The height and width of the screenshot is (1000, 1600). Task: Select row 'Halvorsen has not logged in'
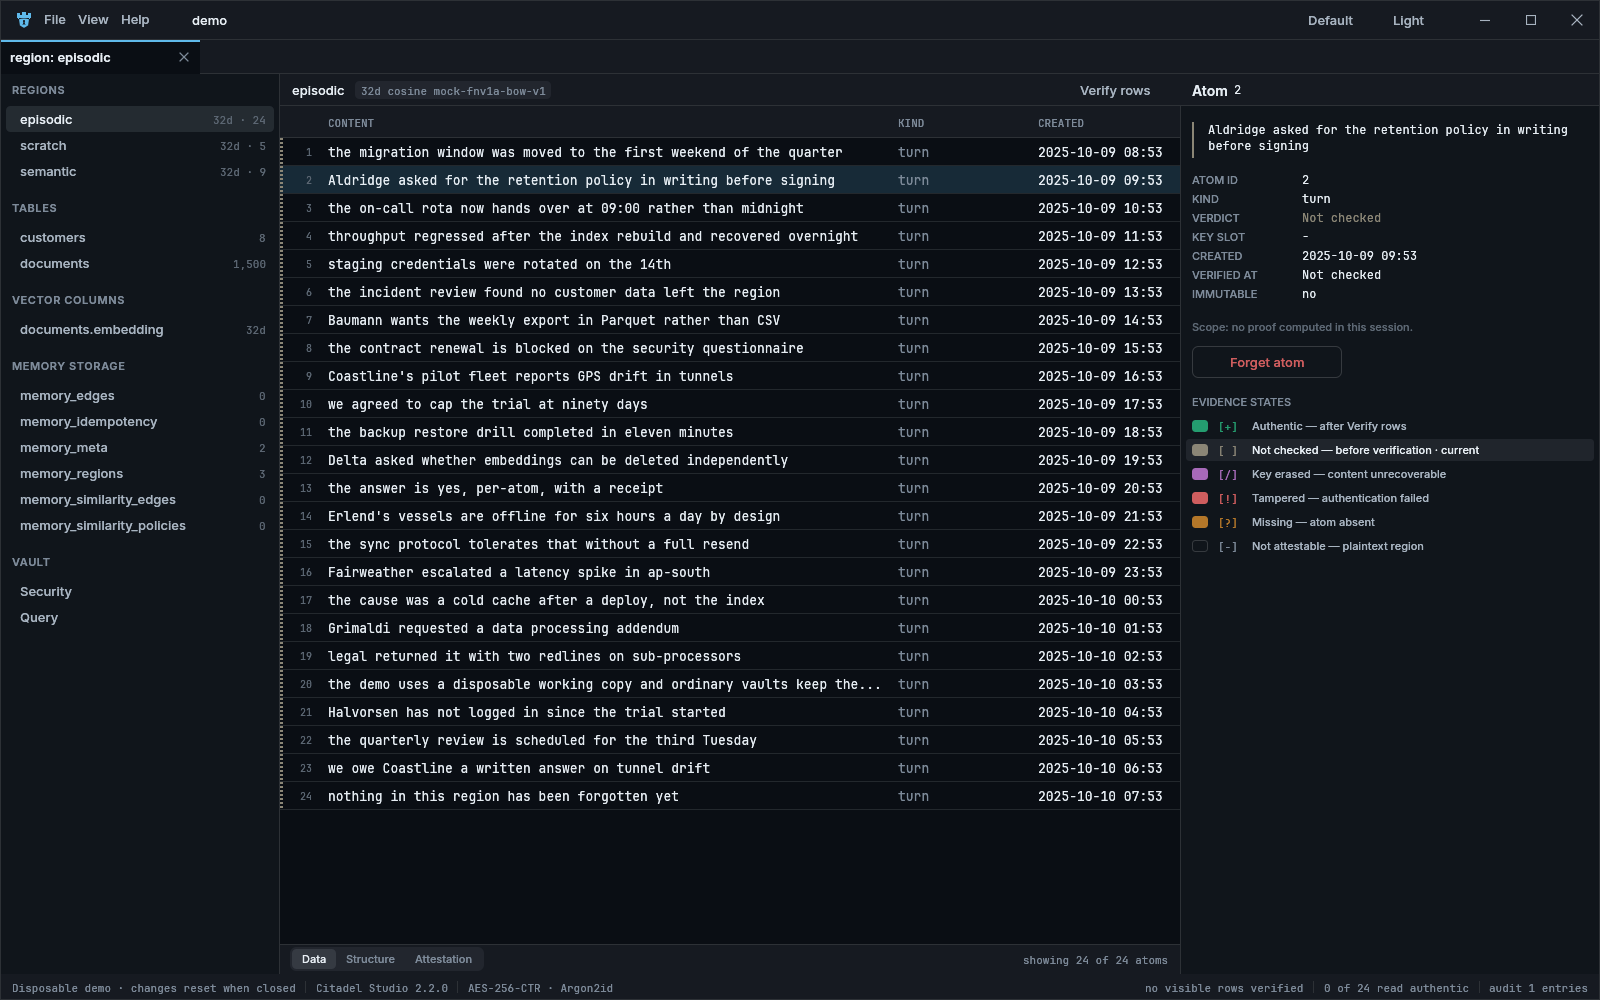(x=730, y=712)
